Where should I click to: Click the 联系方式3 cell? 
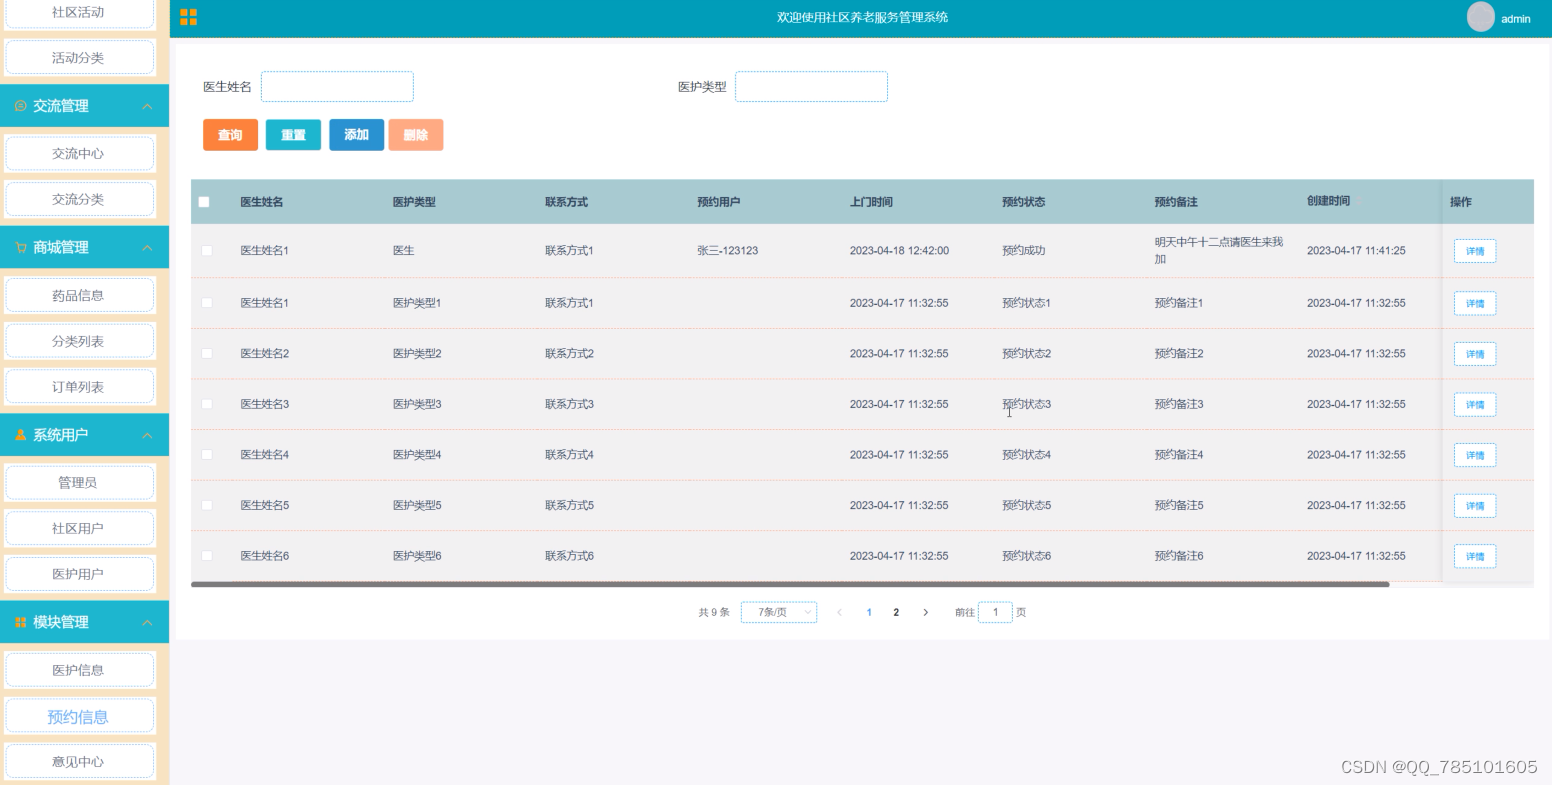569,404
